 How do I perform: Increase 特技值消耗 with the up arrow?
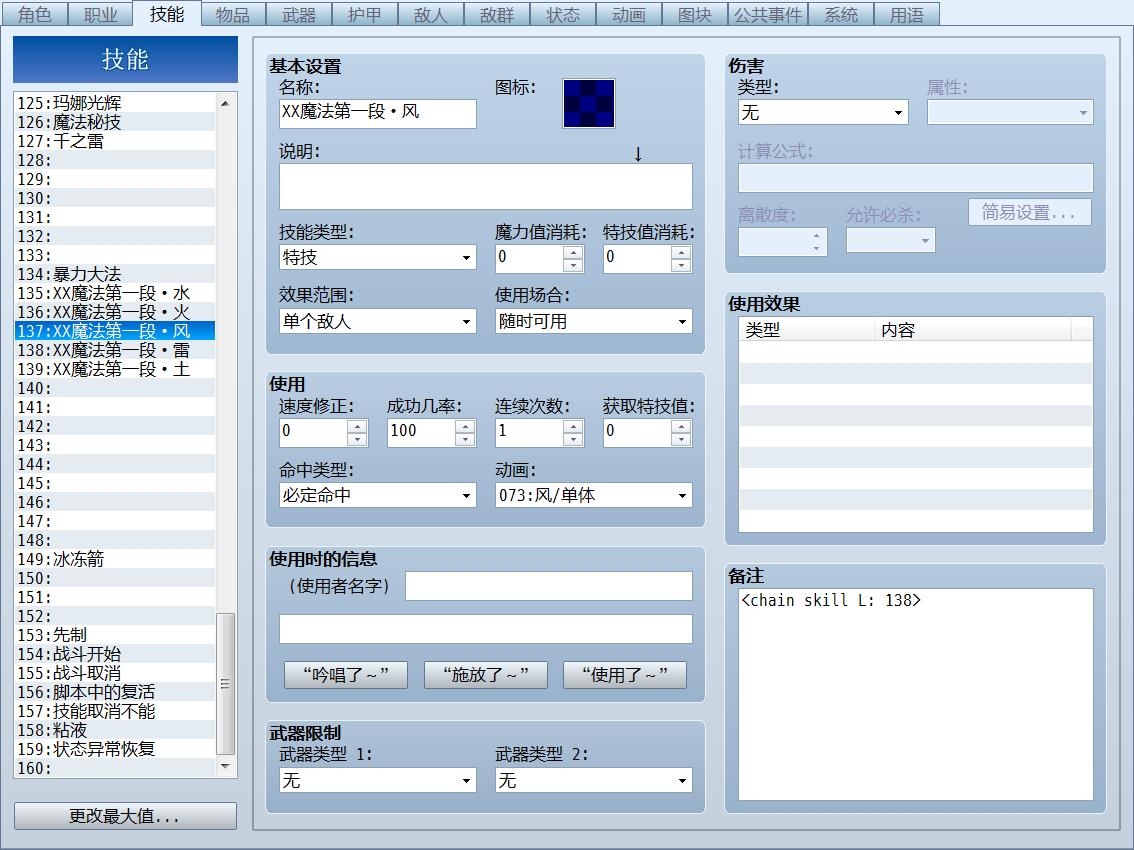tap(681, 252)
